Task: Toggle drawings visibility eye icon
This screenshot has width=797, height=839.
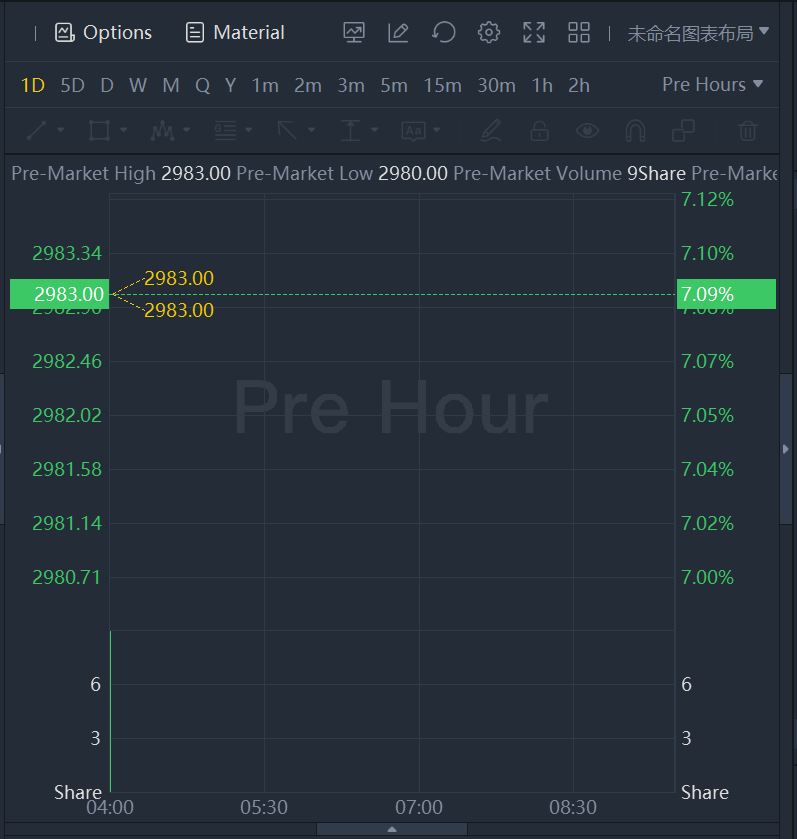Action: click(587, 130)
